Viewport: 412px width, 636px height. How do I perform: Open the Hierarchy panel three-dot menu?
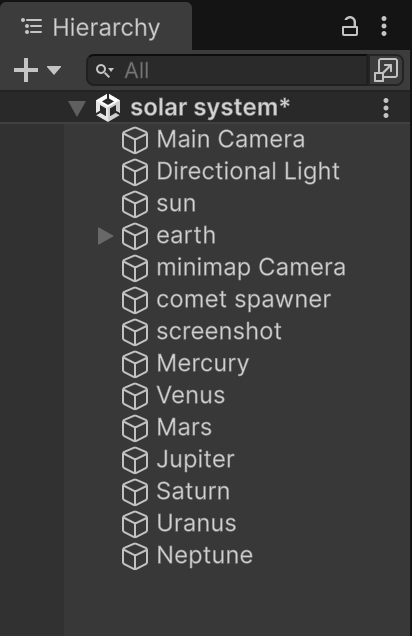tap(384, 27)
